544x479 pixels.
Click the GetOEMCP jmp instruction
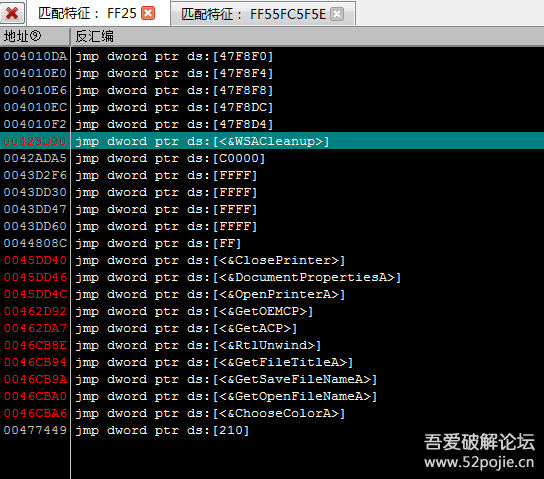pyautogui.click(x=194, y=311)
